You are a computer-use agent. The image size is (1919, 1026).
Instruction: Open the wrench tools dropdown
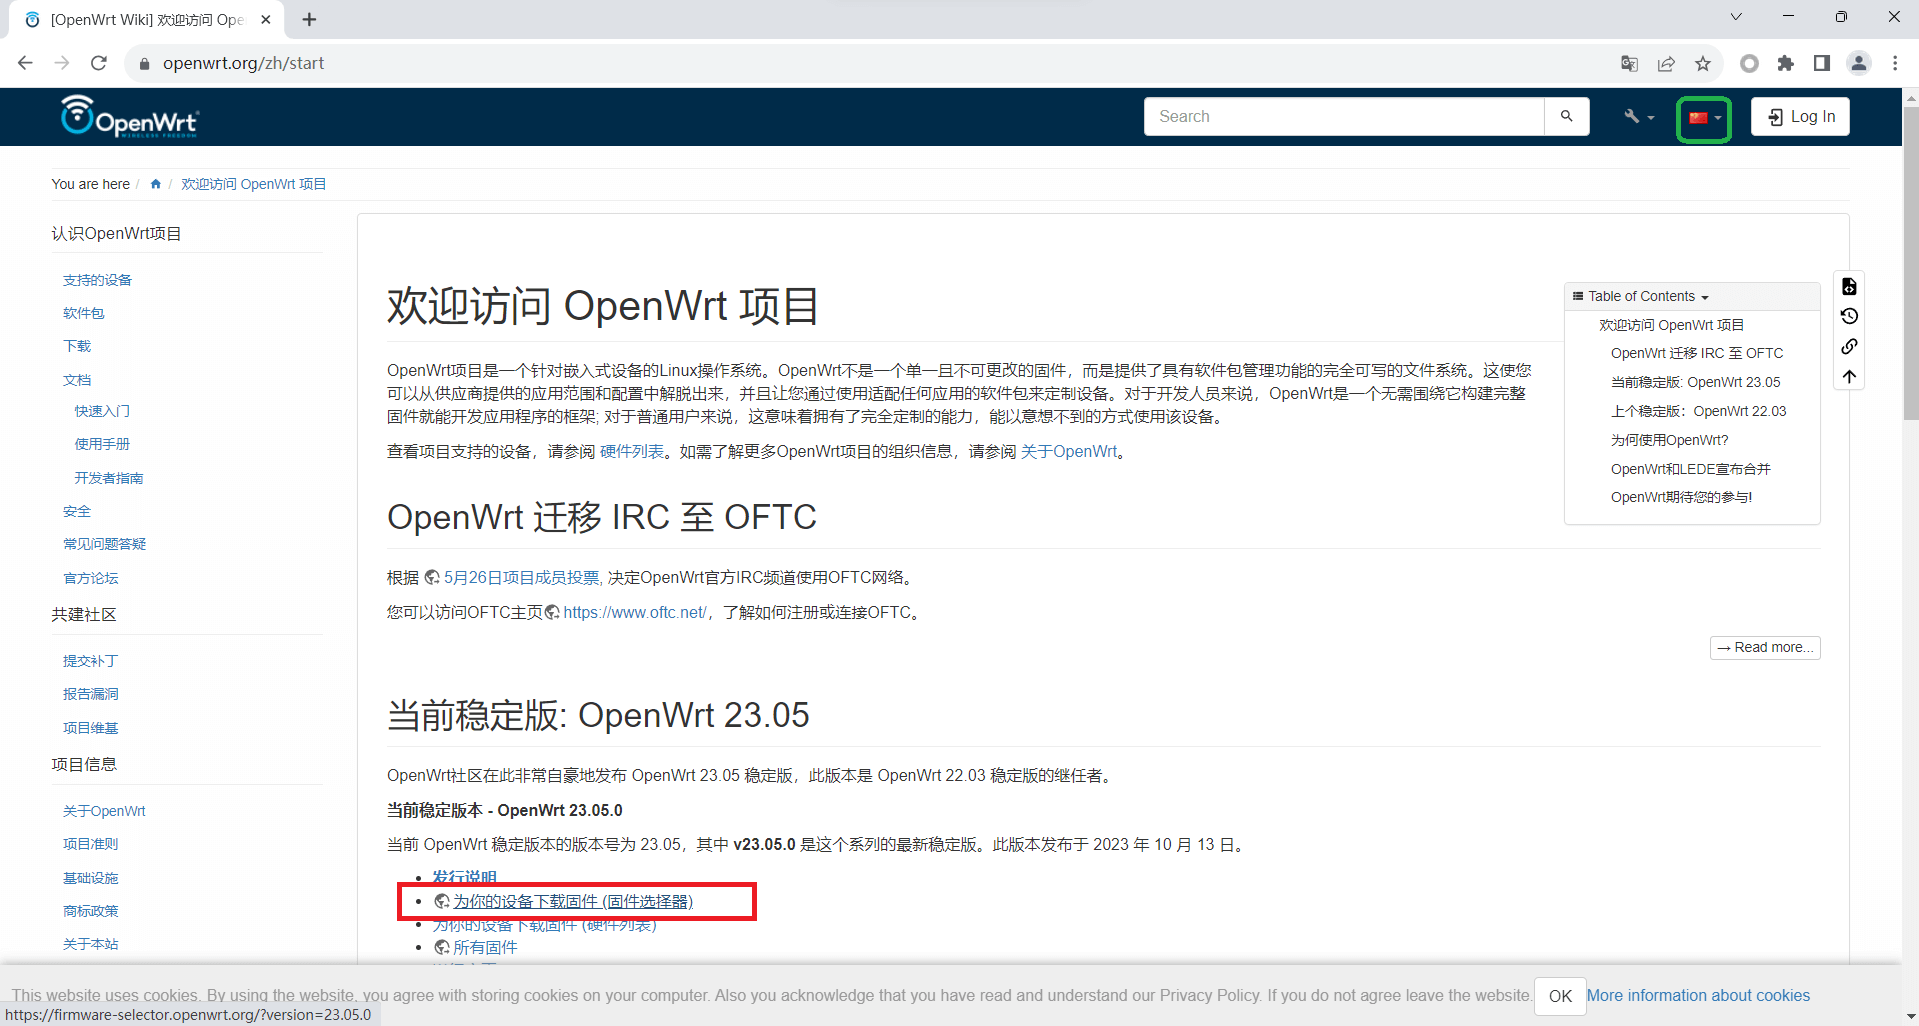[1639, 117]
